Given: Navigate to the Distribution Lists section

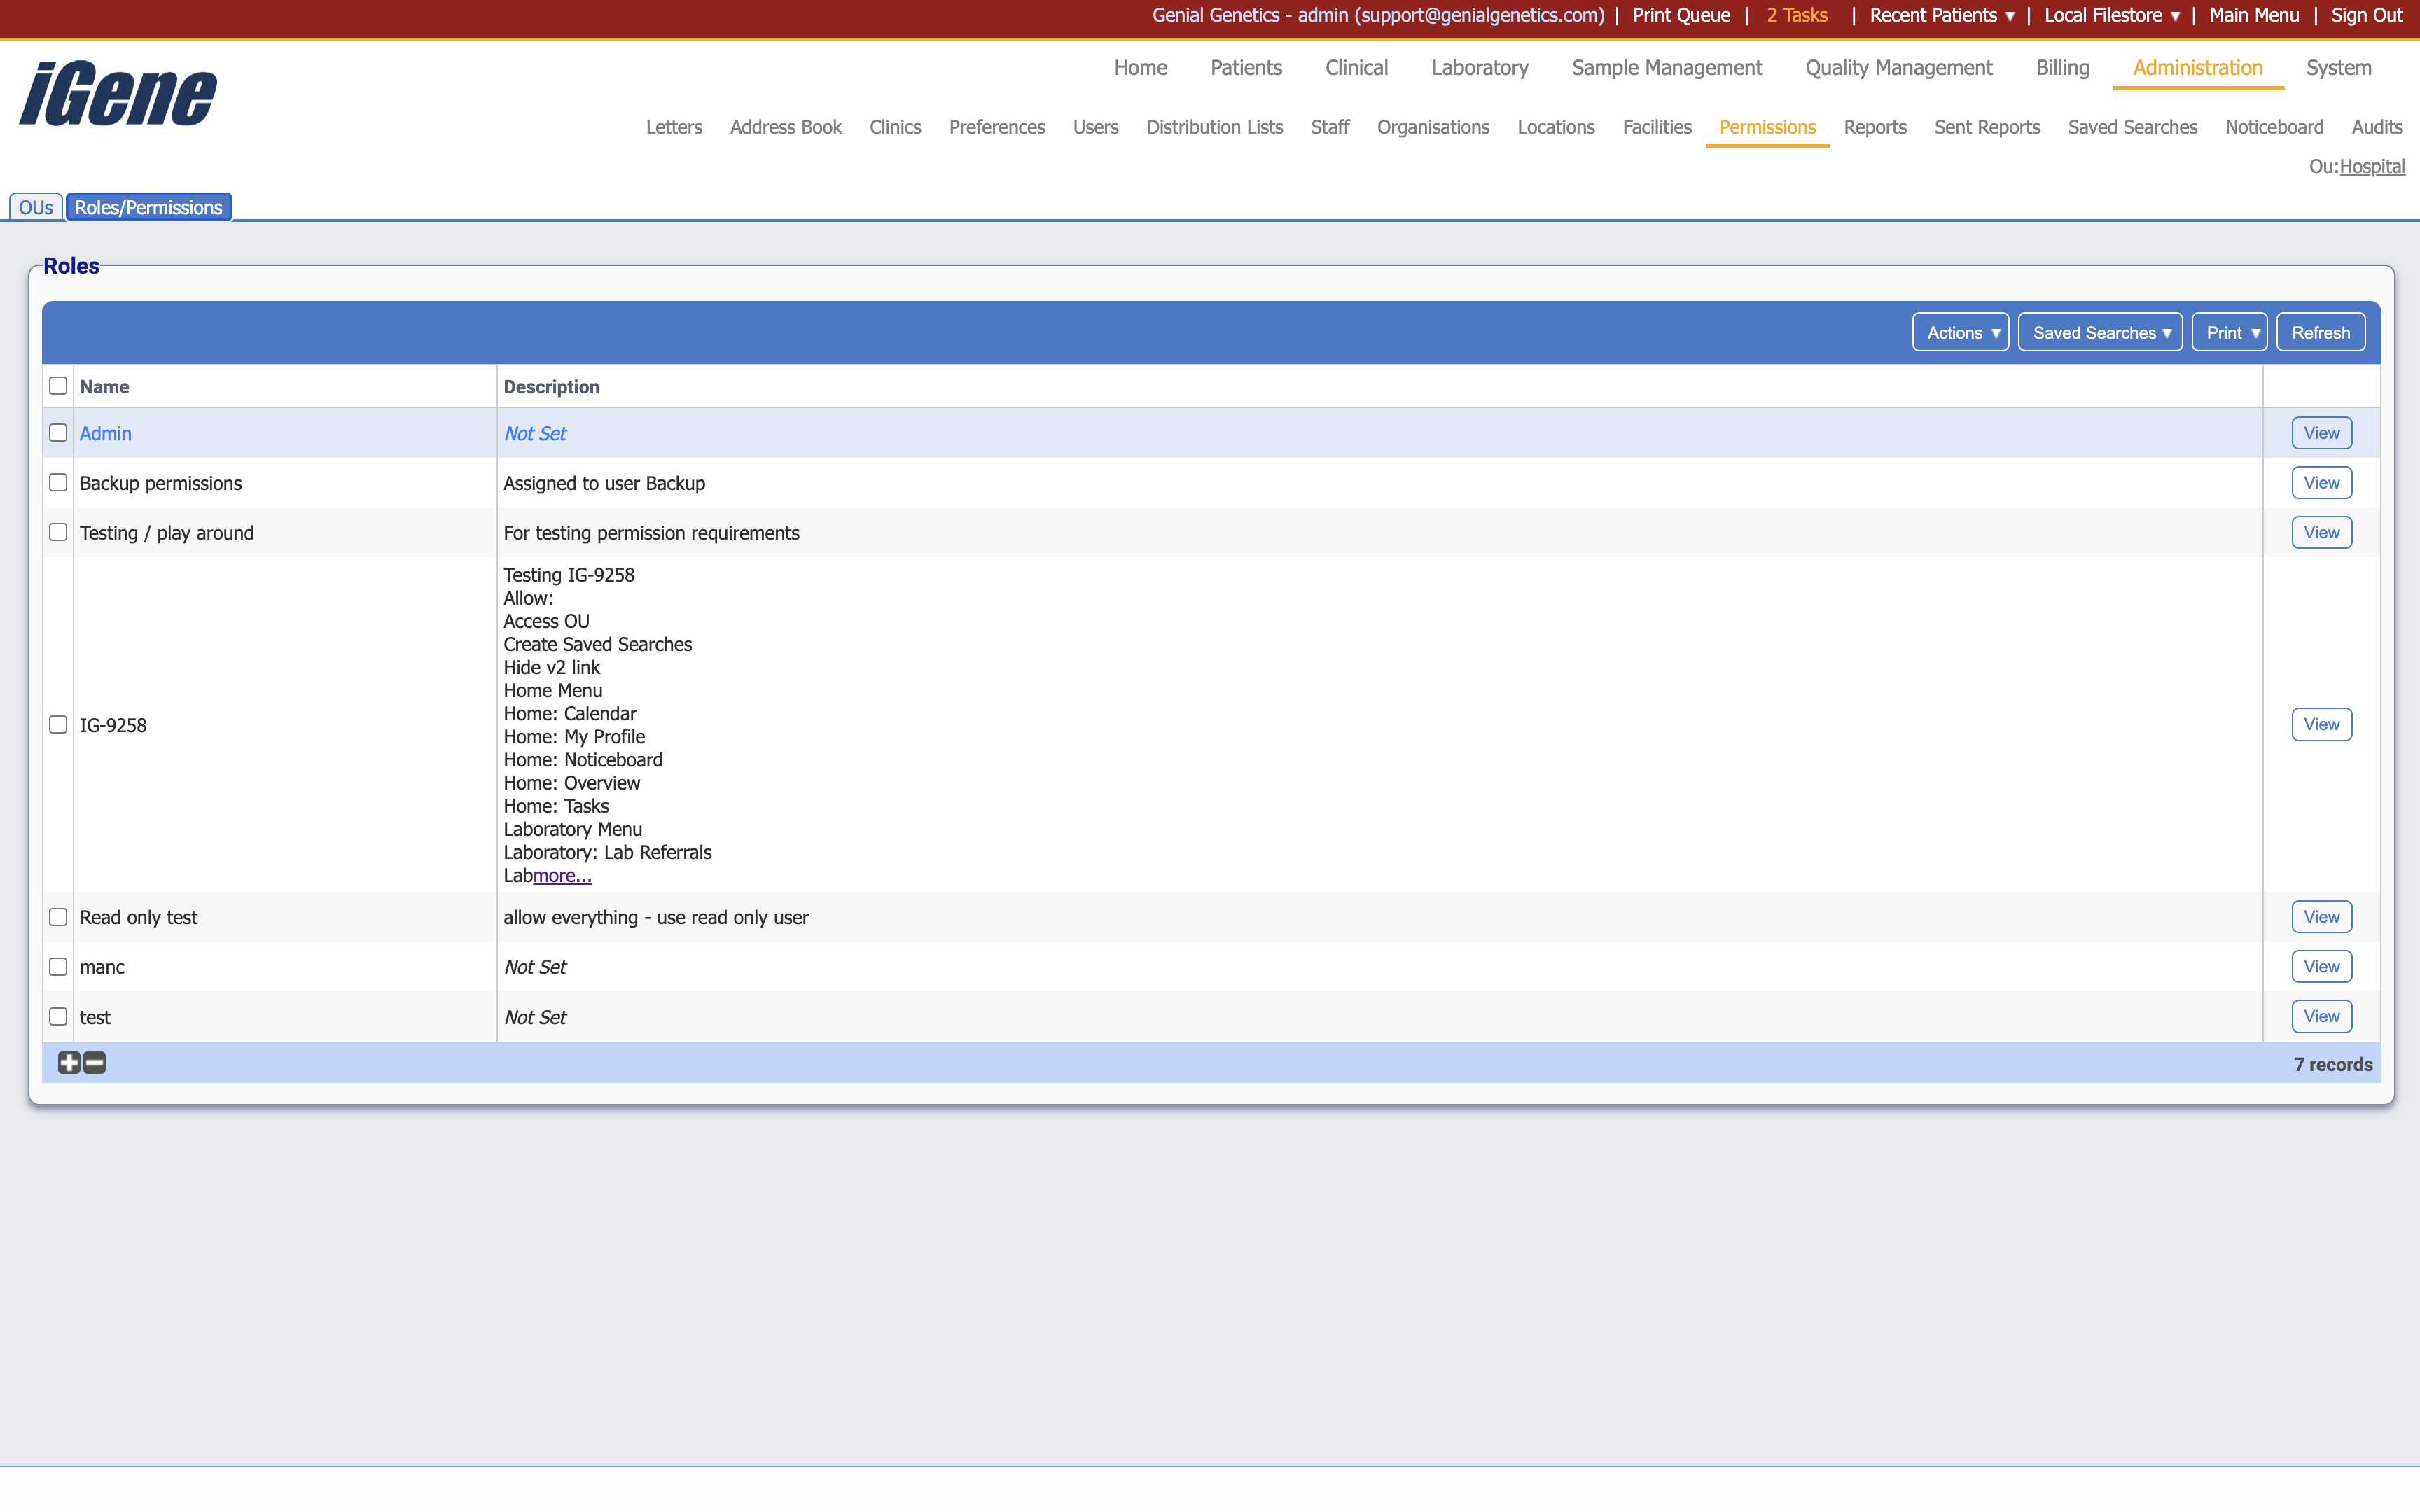Looking at the screenshot, I should (1214, 127).
